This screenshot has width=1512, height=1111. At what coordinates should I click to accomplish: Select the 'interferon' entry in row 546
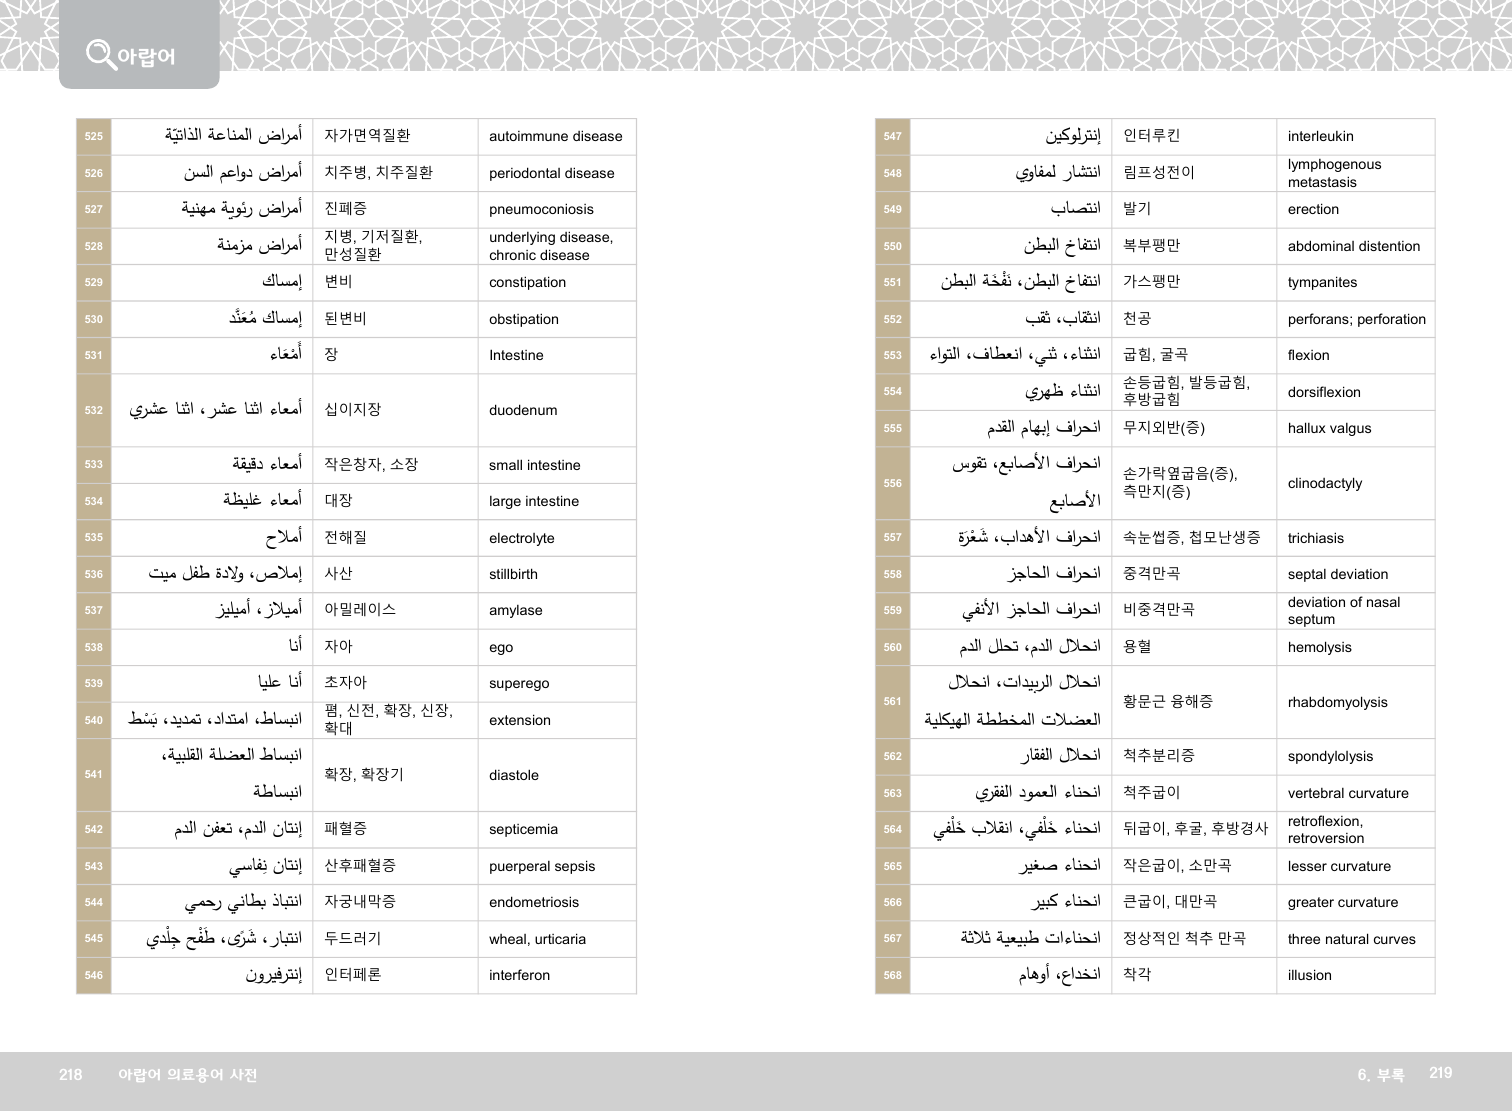point(519,975)
